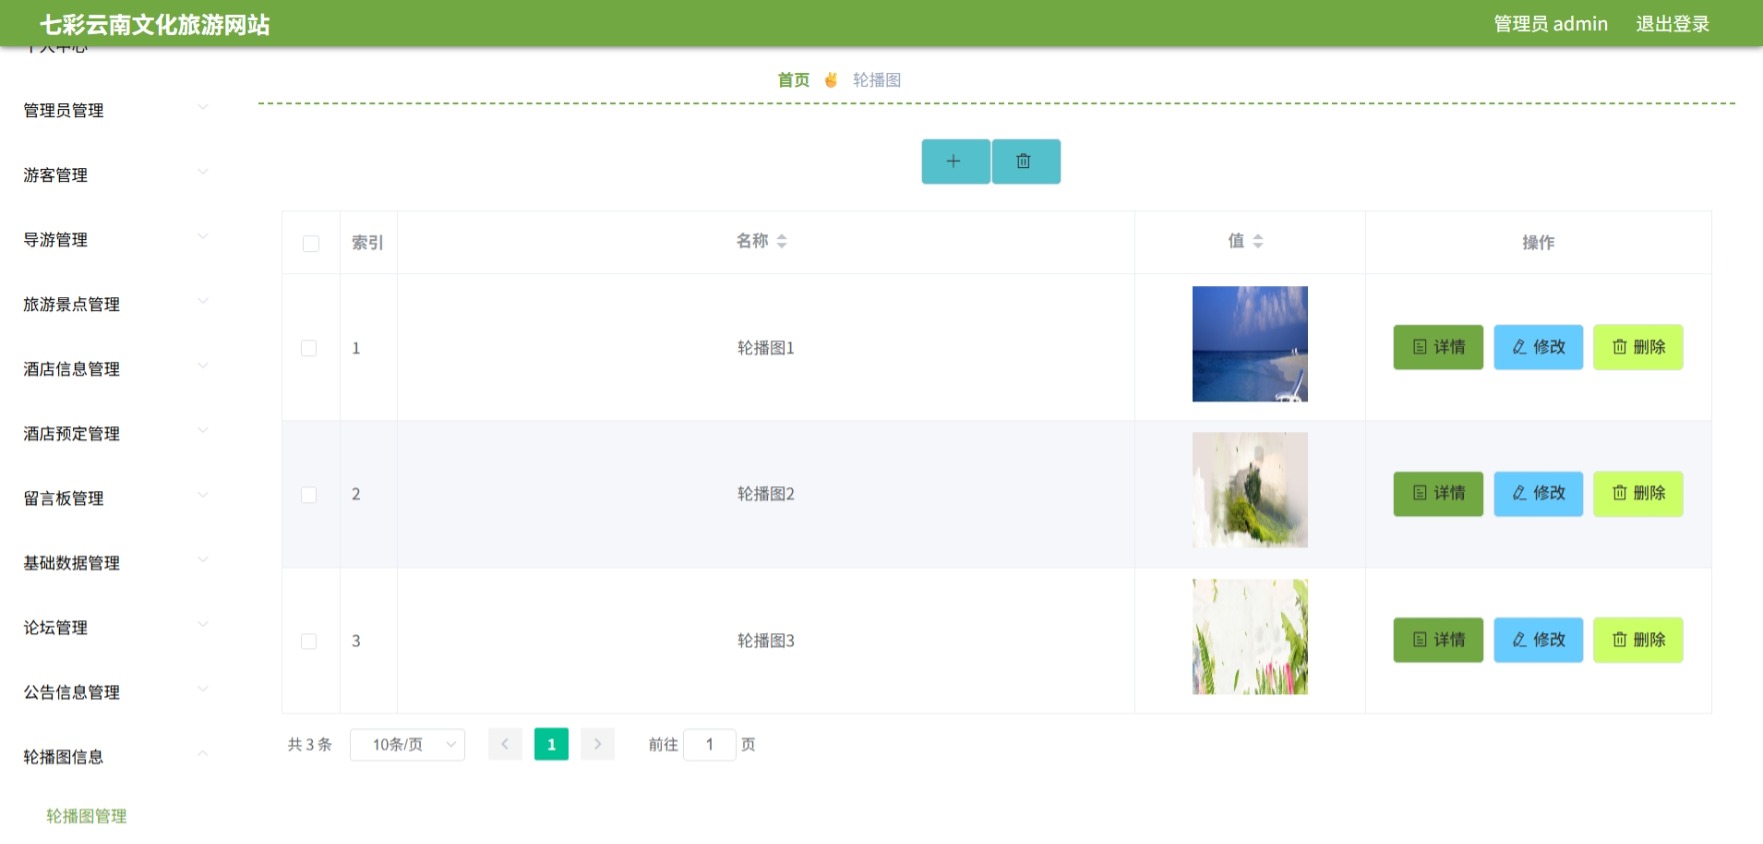View 详情 for 轮播图1
The width and height of the screenshot is (1763, 844).
click(x=1438, y=347)
